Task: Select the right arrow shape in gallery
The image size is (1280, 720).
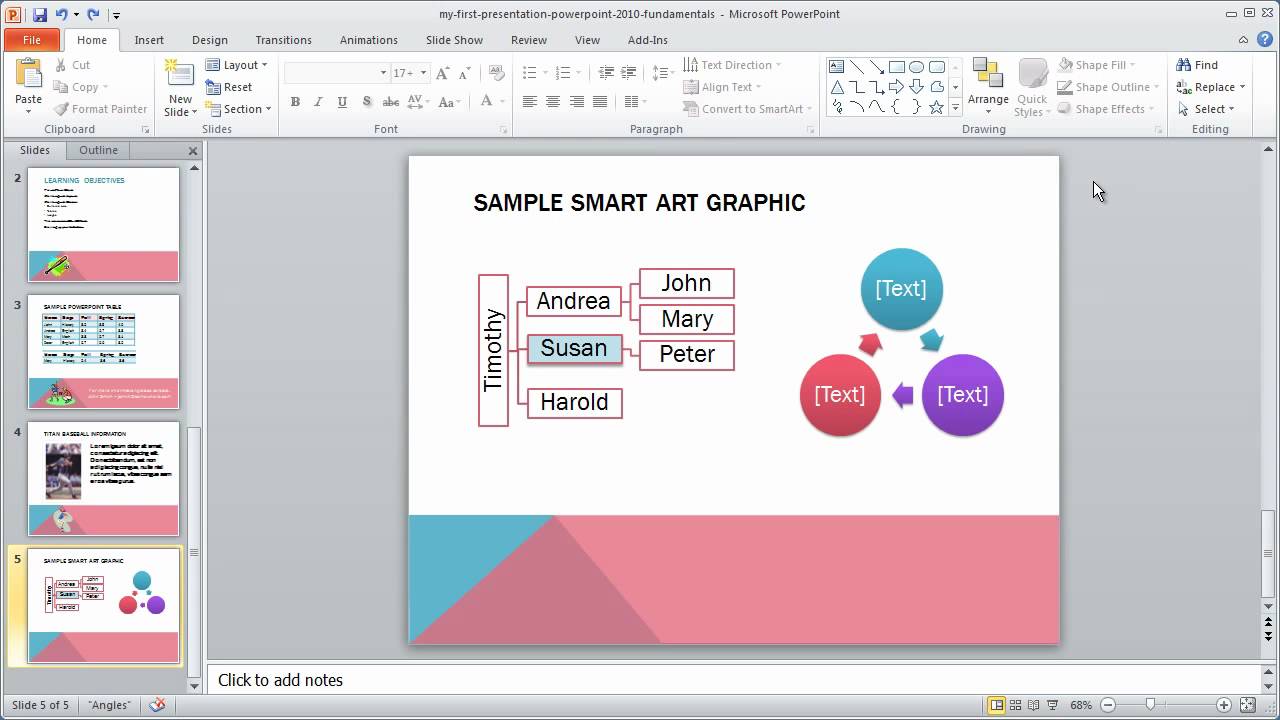Action: [897, 87]
